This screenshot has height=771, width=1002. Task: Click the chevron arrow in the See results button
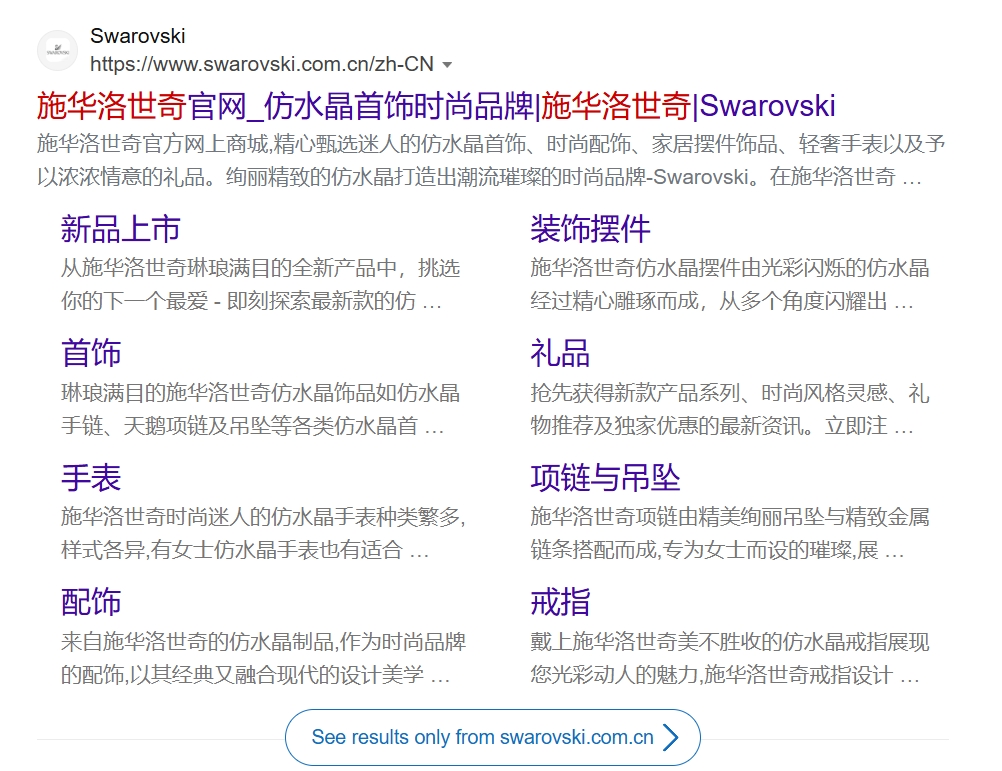pos(670,737)
